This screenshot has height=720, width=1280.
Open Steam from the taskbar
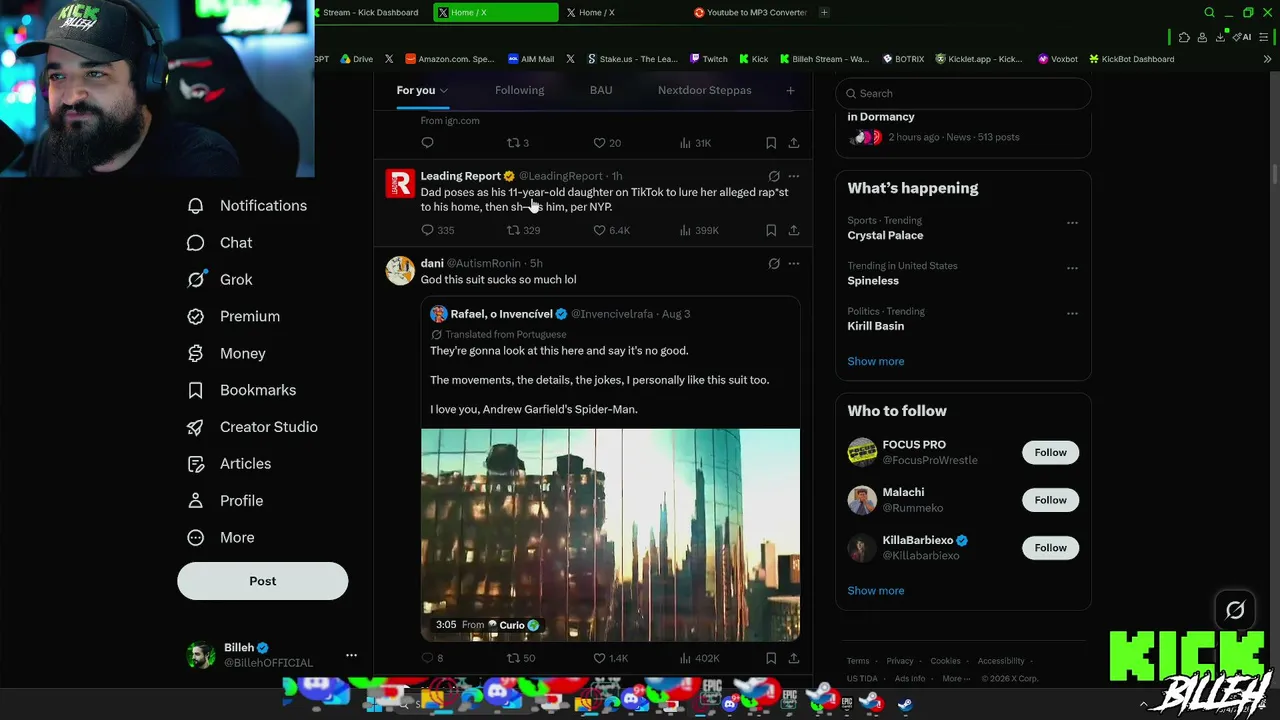[x=904, y=704]
